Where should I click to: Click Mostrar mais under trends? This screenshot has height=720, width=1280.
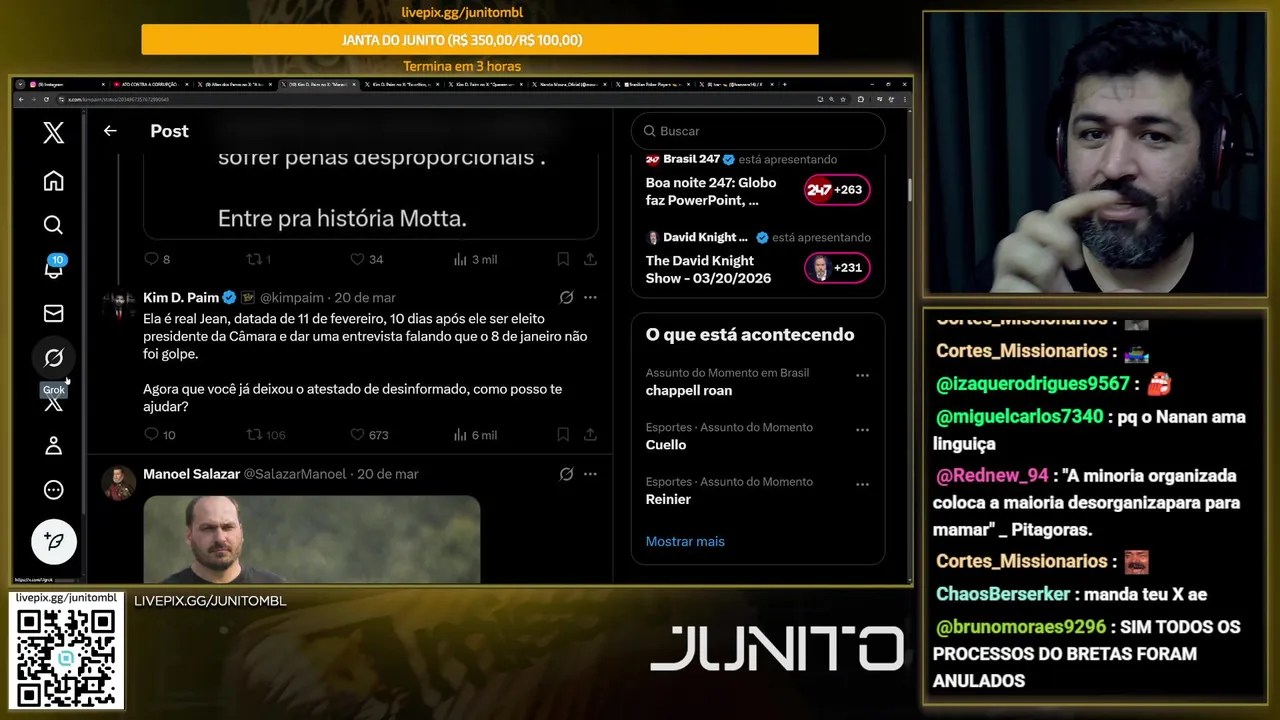click(685, 541)
